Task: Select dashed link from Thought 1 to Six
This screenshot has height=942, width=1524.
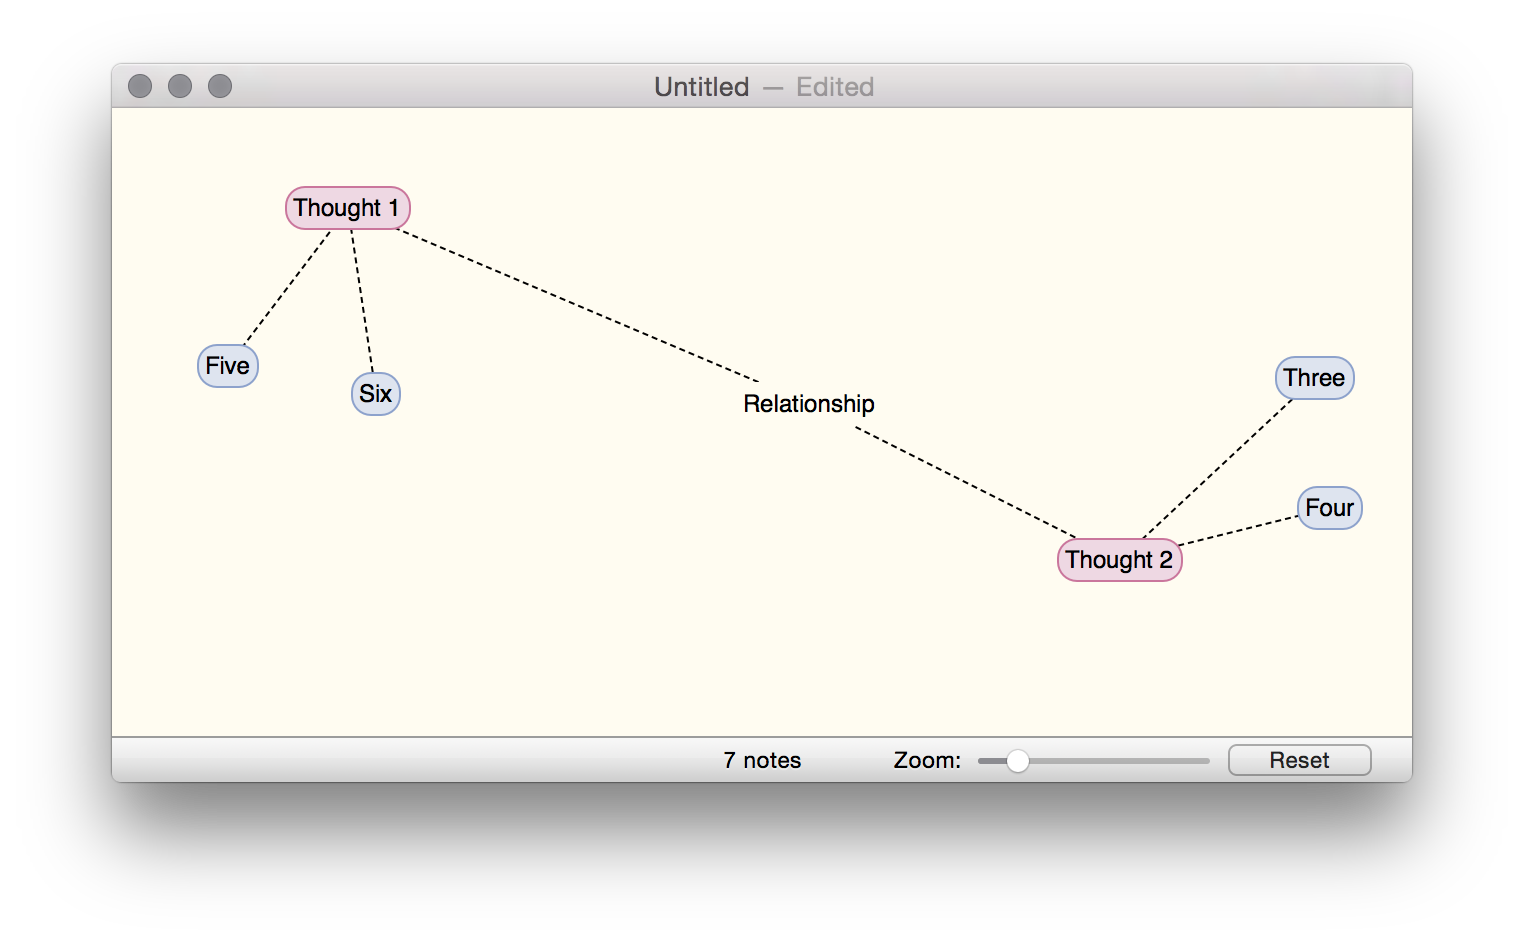Action: click(x=362, y=300)
